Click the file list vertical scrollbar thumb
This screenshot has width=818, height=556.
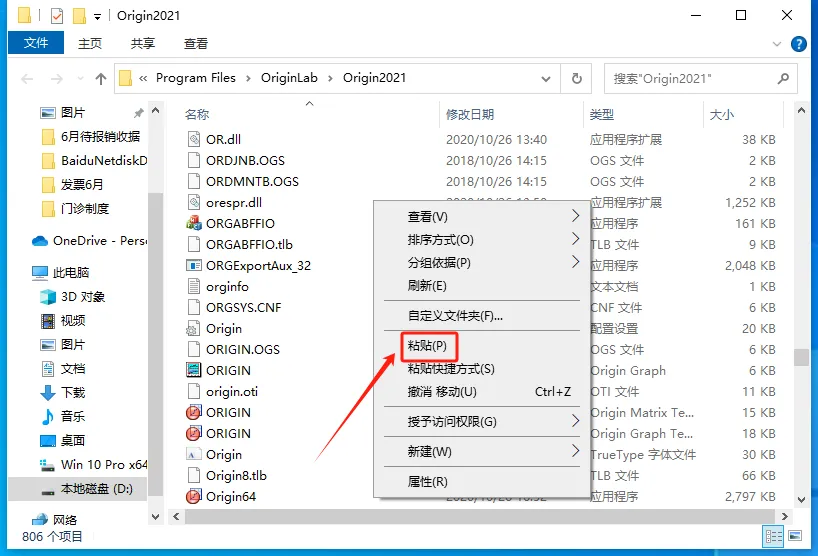(x=801, y=357)
